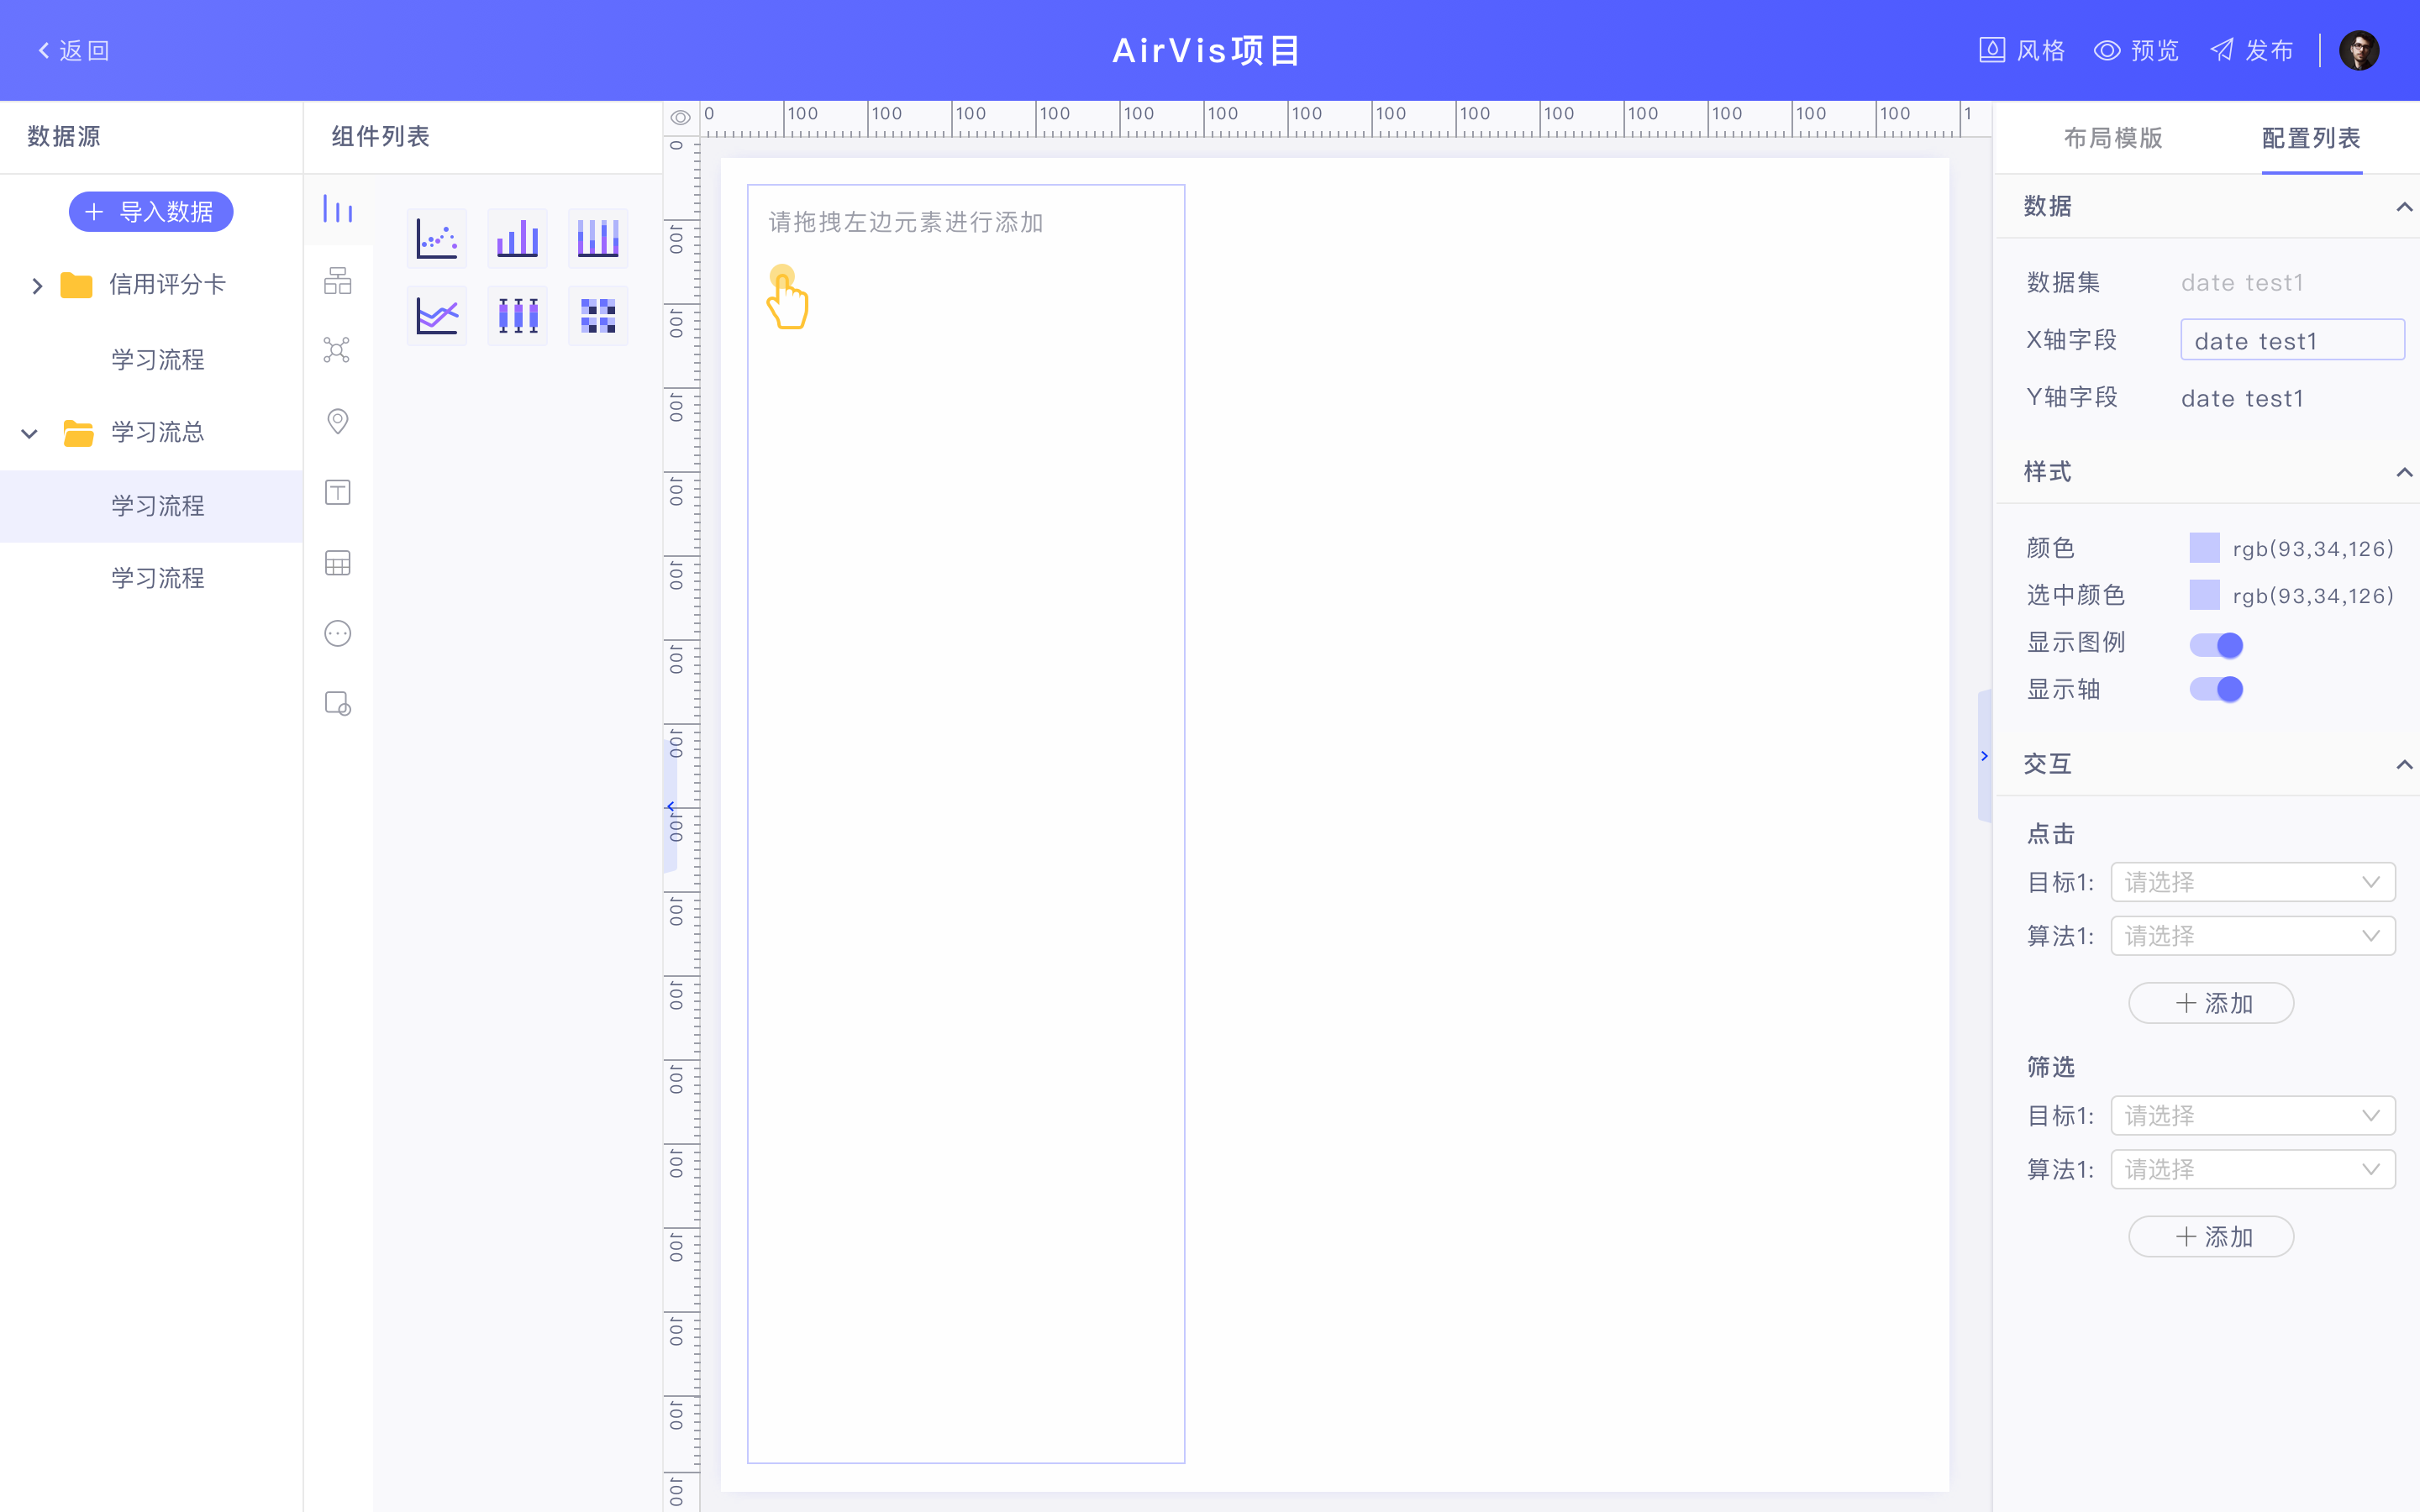Click 添加 under the 筛选 section
This screenshot has width=2420, height=1512.
click(x=2211, y=1237)
